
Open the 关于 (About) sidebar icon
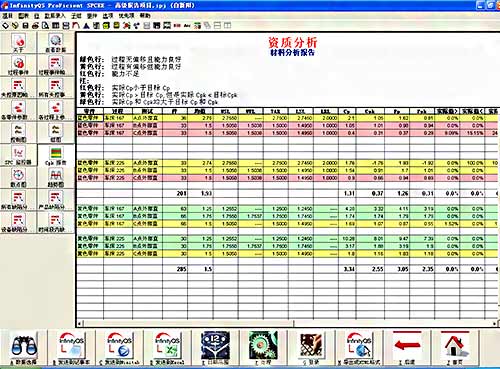18,43
